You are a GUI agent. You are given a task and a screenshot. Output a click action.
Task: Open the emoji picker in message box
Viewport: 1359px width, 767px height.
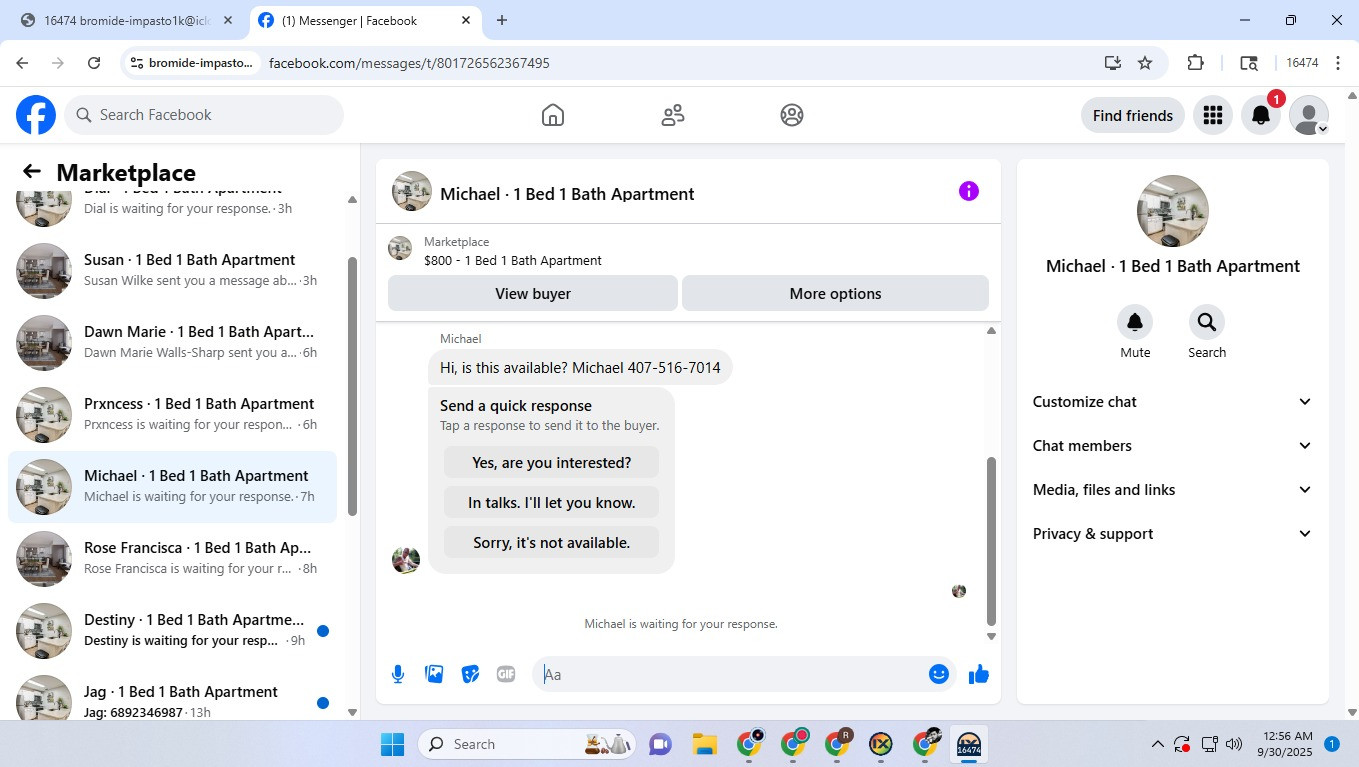point(938,674)
